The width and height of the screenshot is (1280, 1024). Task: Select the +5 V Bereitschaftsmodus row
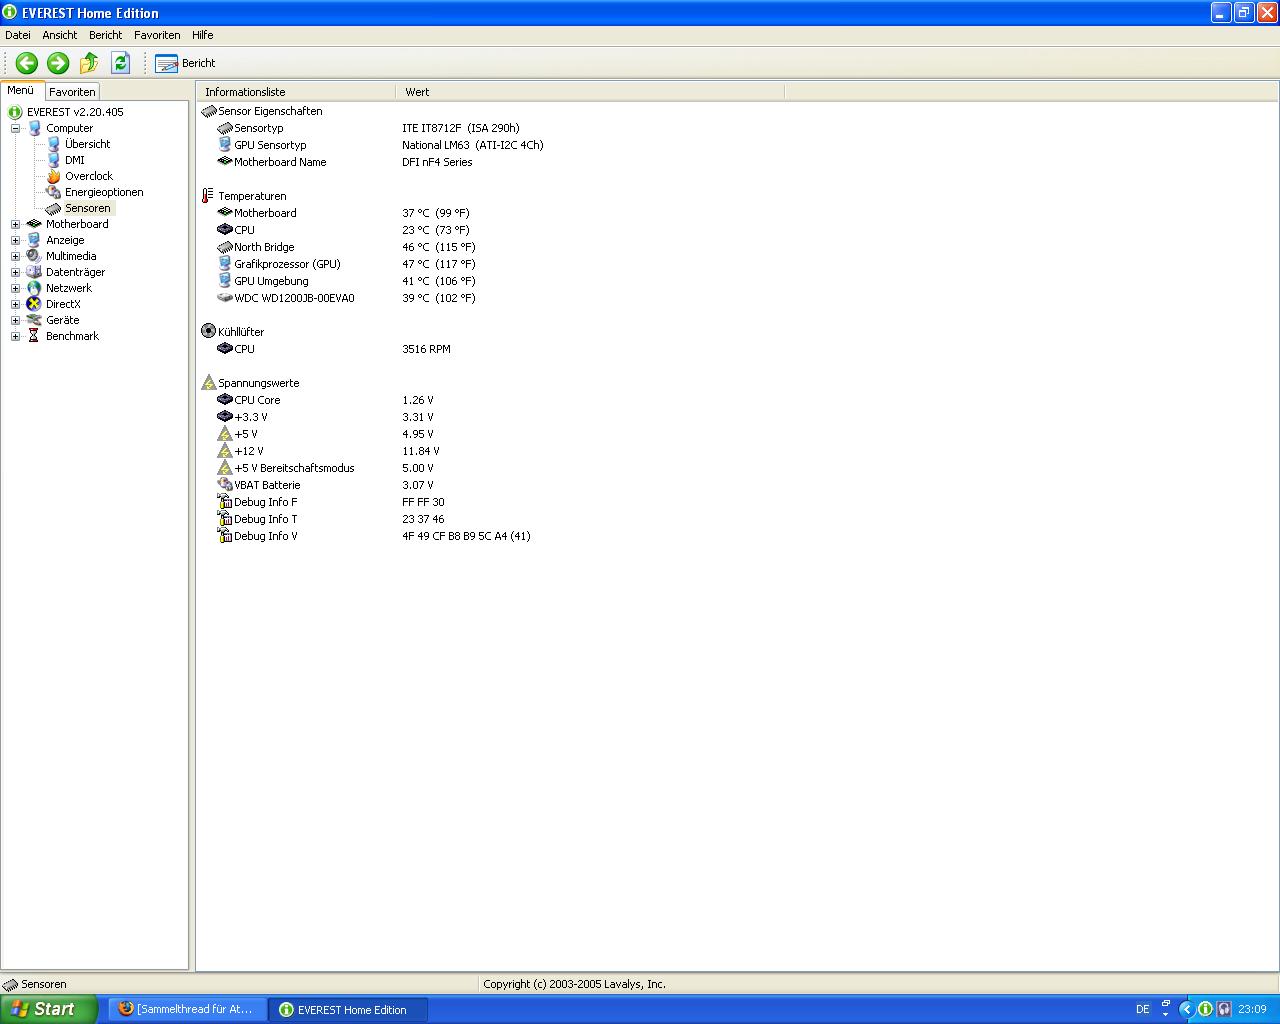point(325,468)
